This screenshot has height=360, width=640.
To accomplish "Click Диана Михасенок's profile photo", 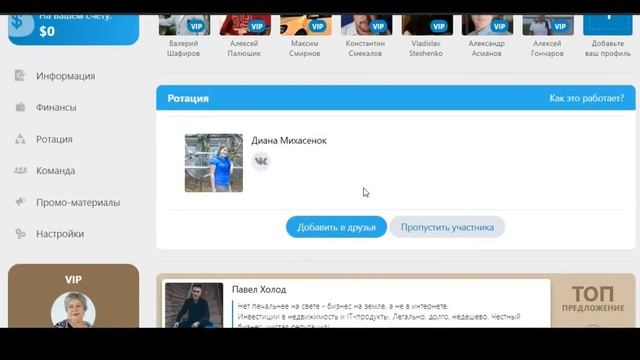I will click(x=214, y=163).
